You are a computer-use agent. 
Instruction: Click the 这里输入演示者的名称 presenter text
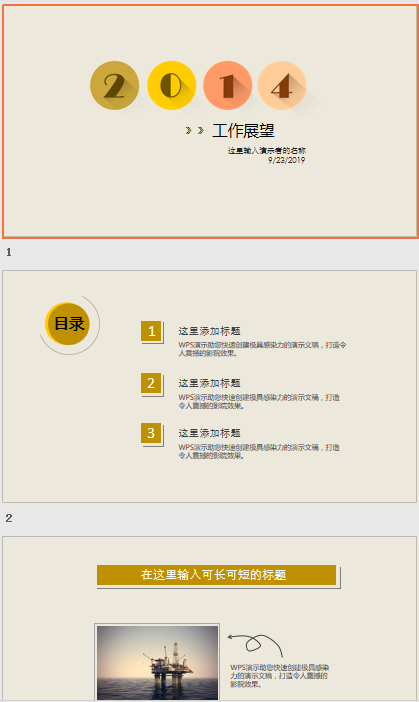click(x=267, y=150)
